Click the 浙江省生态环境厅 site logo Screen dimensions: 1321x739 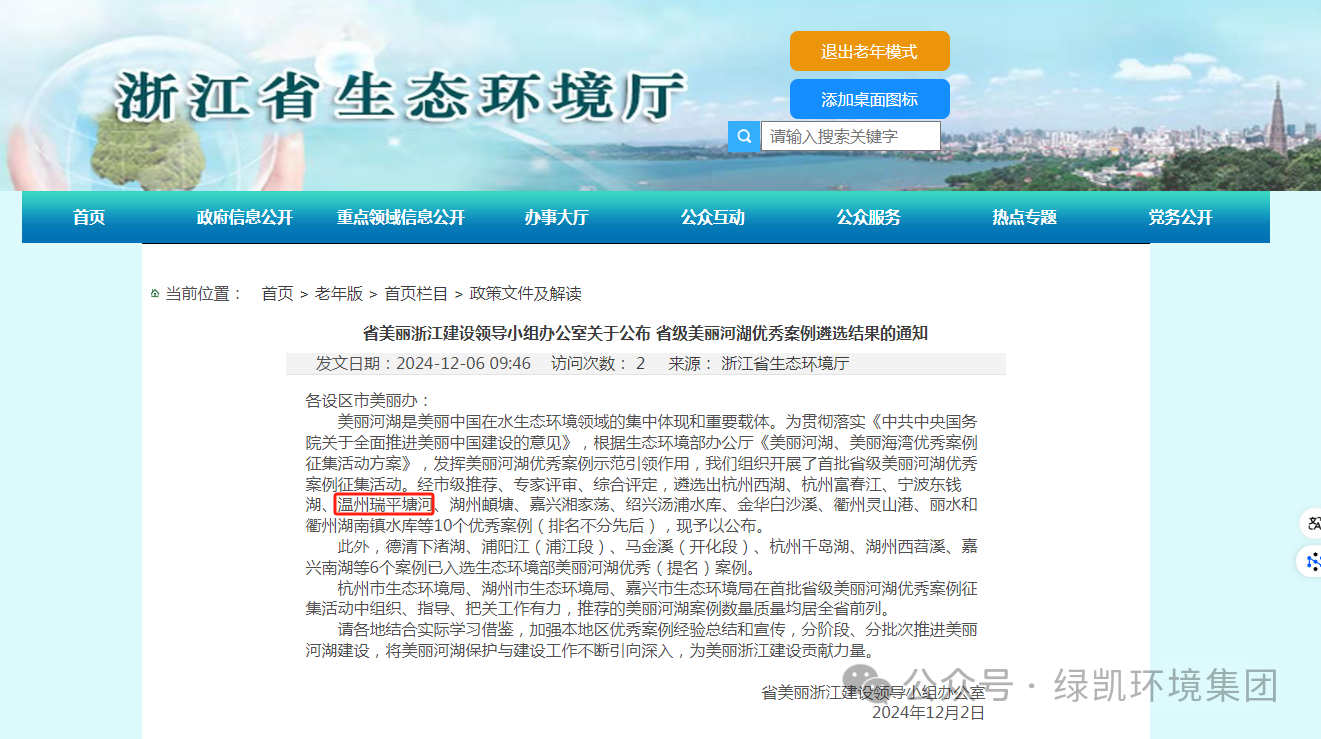tap(401, 99)
